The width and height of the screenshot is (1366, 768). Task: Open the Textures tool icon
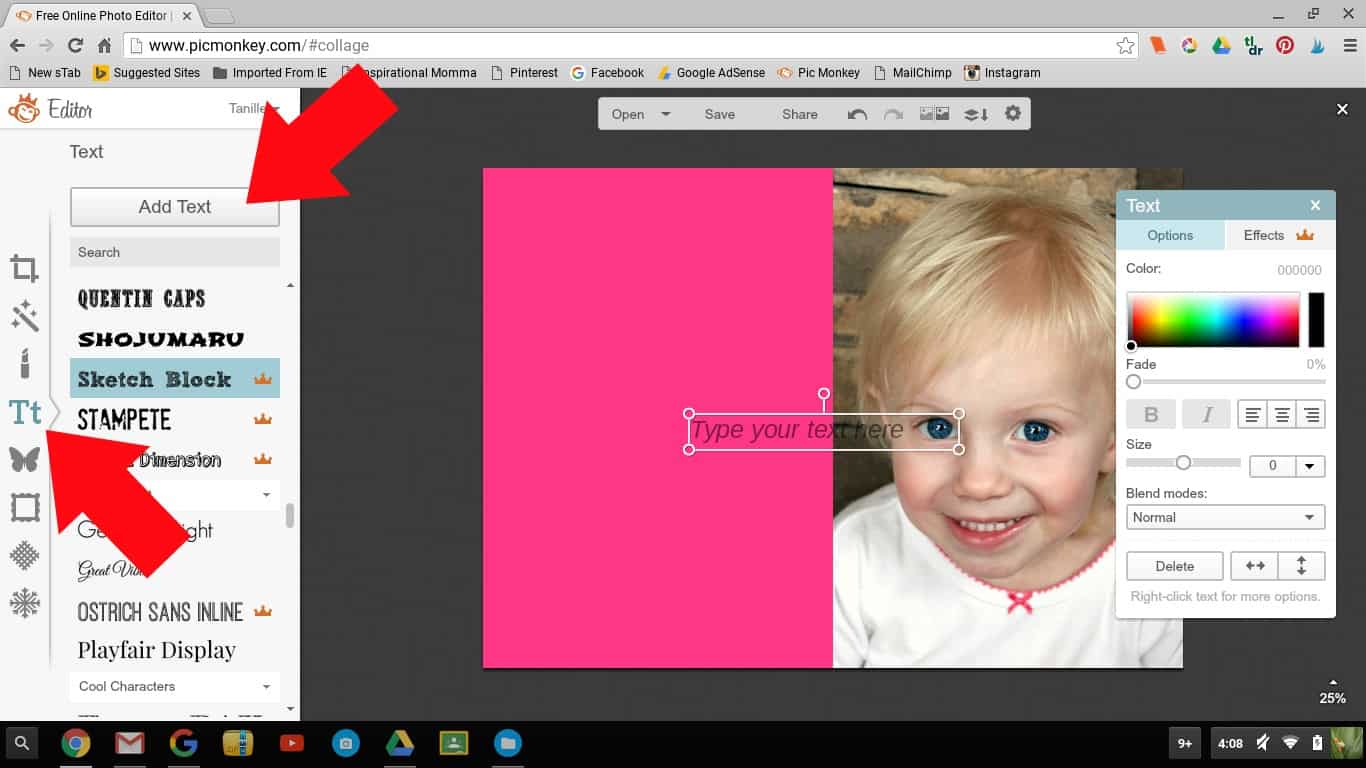click(24, 555)
